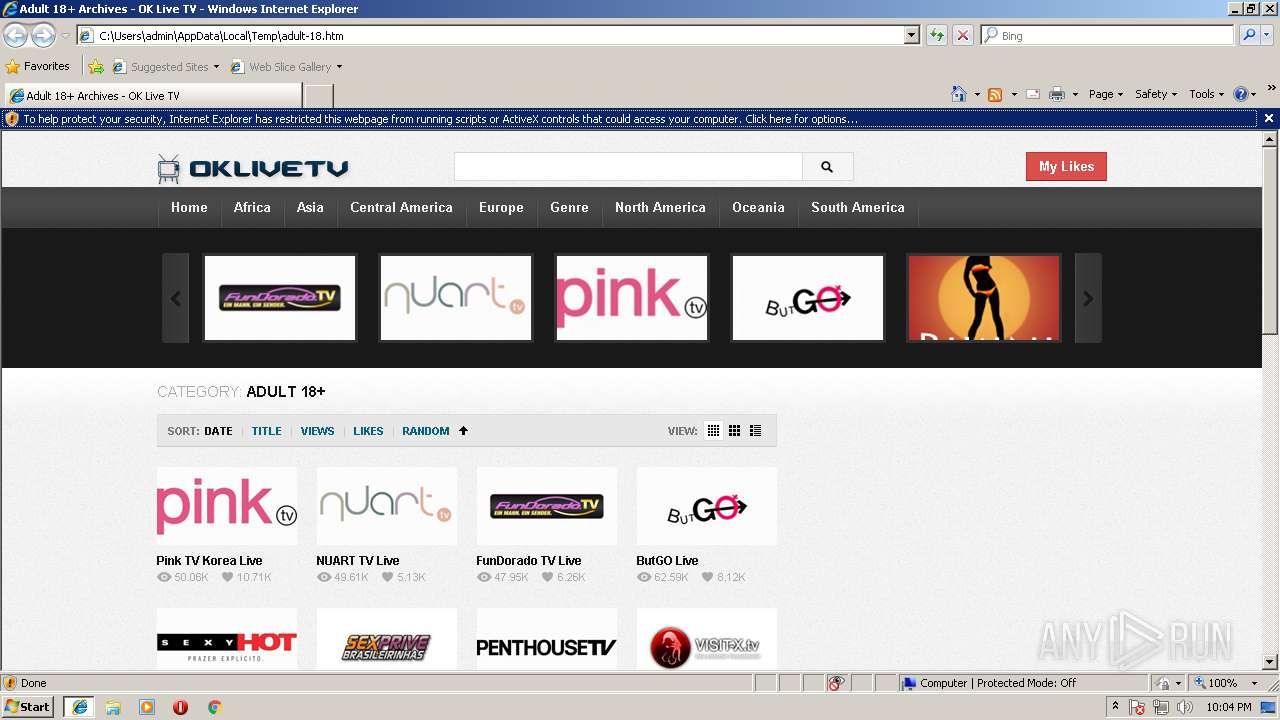This screenshot has width=1280, height=720.
Task: Click the Refresh page icon
Action: pos(937,35)
